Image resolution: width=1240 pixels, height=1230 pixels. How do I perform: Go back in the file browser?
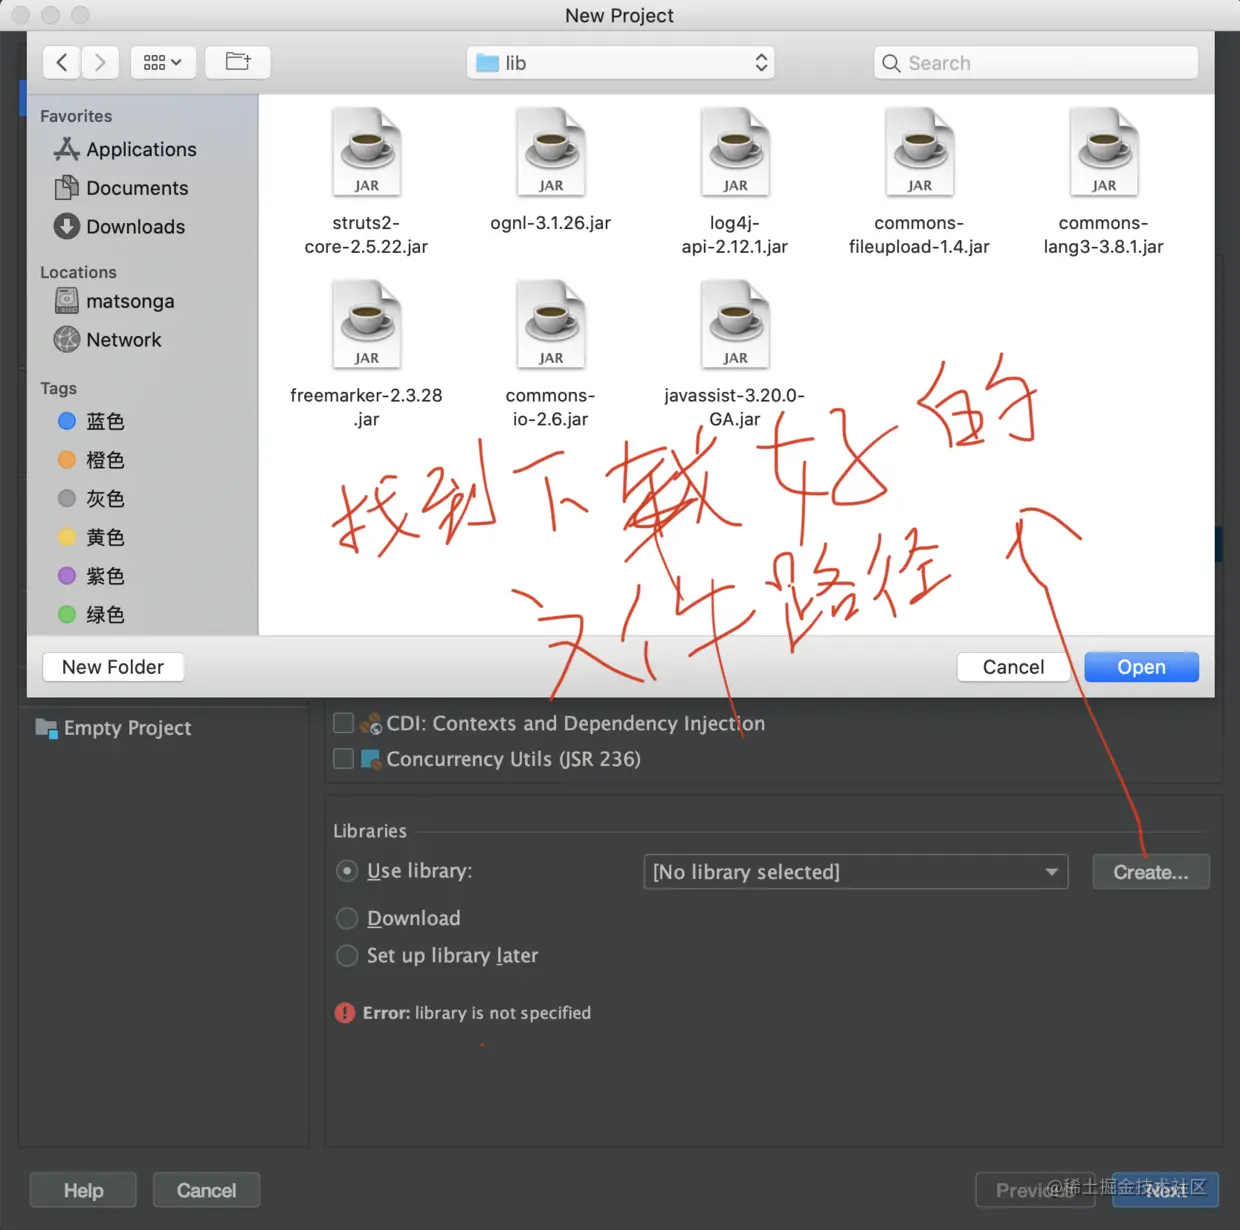62,62
